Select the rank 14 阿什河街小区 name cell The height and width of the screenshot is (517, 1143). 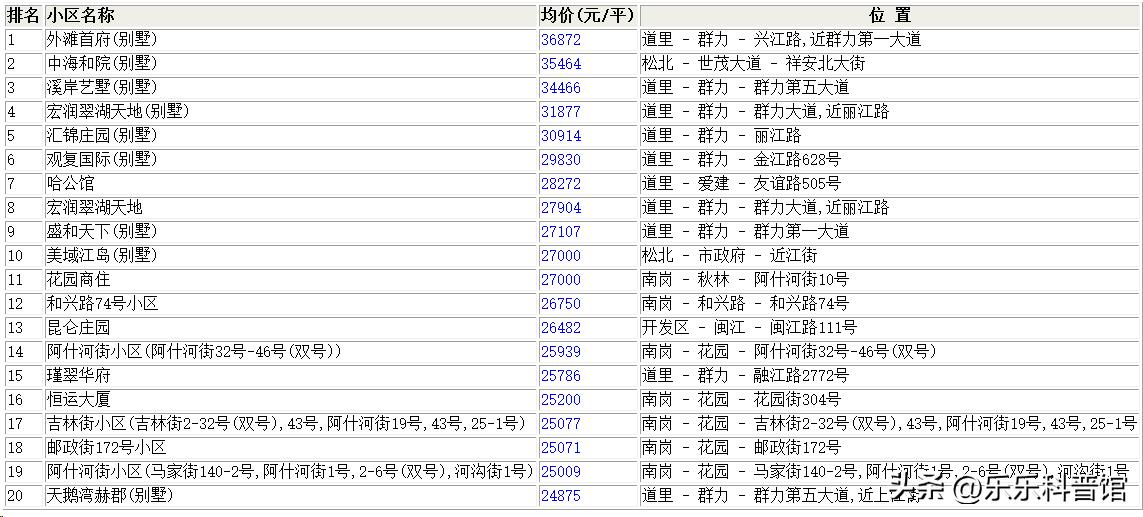(291, 352)
